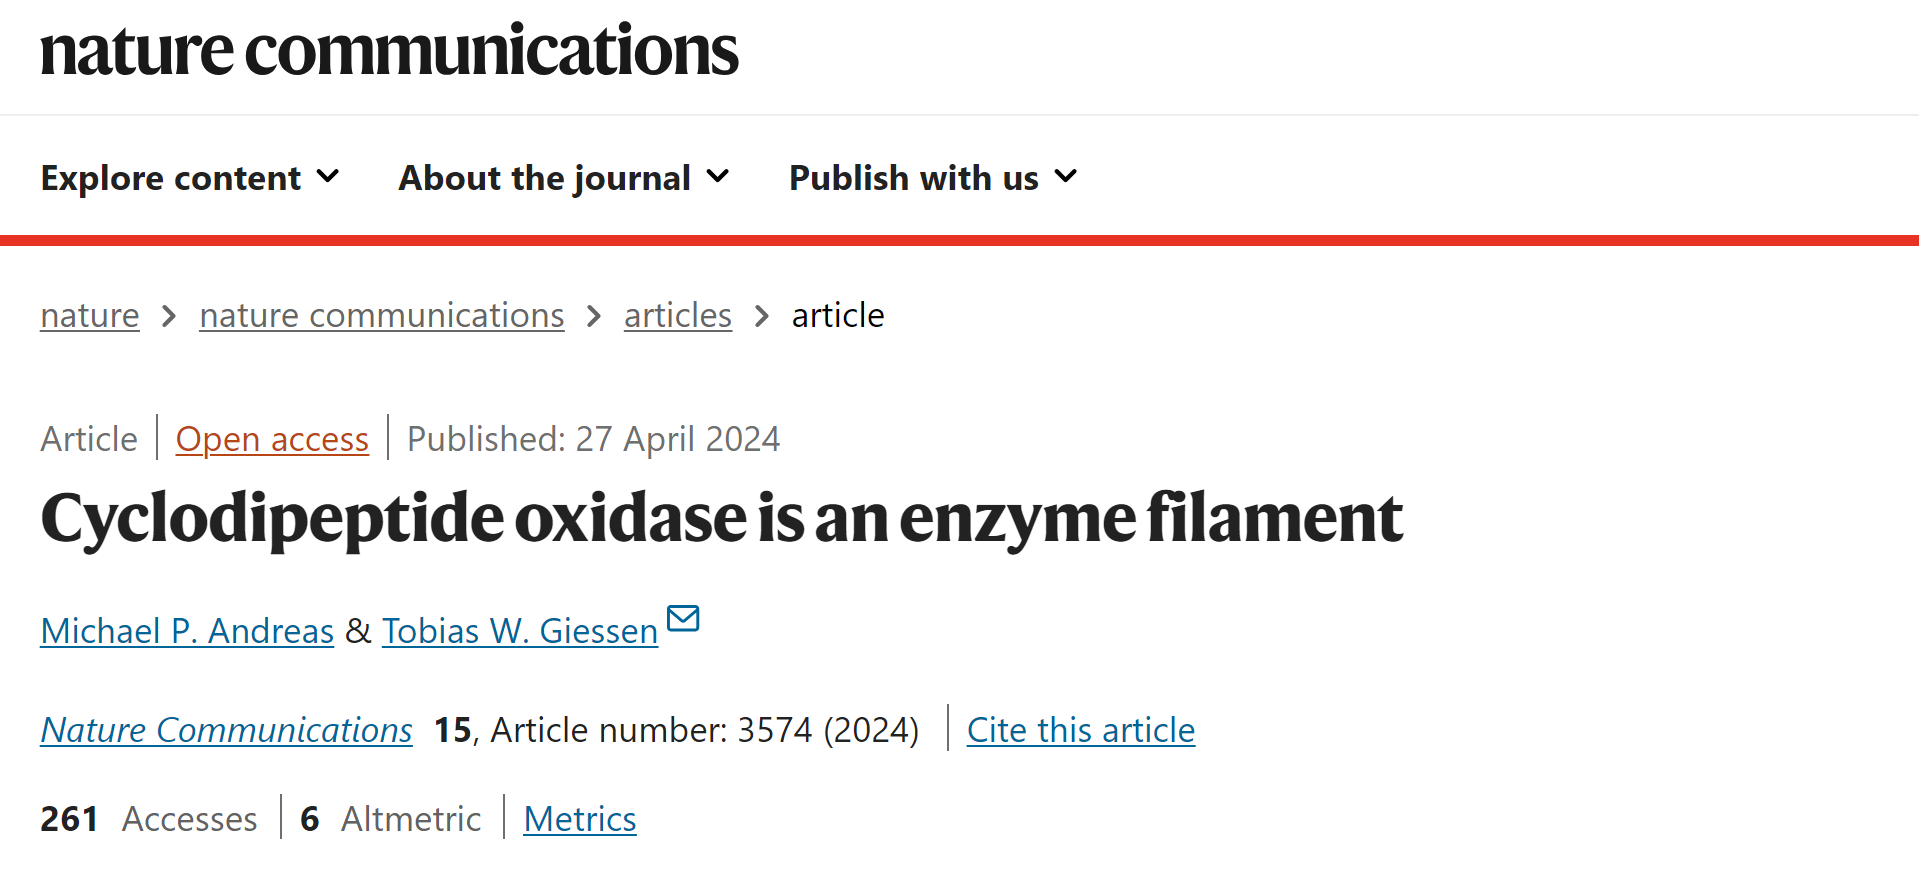Expand the Explore content dropdown arrow
Image resolution: width=1919 pixels, height=885 pixels.
tap(328, 177)
